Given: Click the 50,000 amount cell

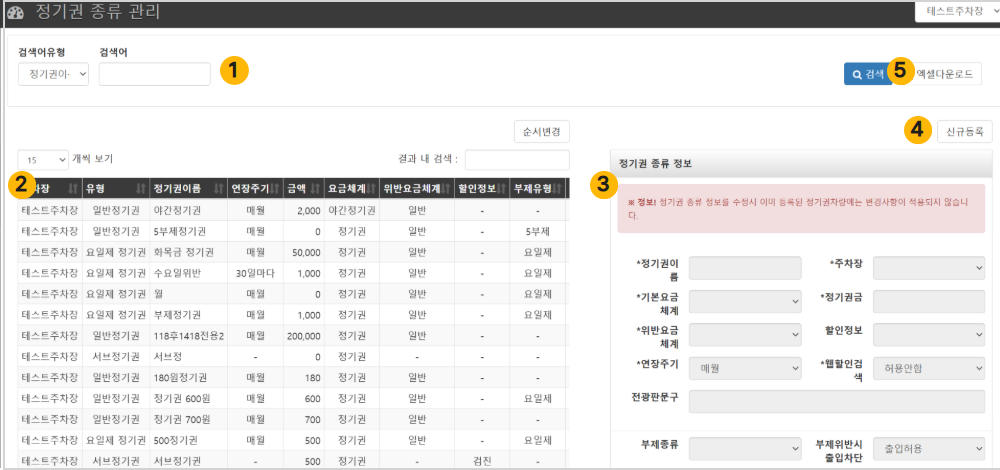Looking at the screenshot, I should (304, 252).
